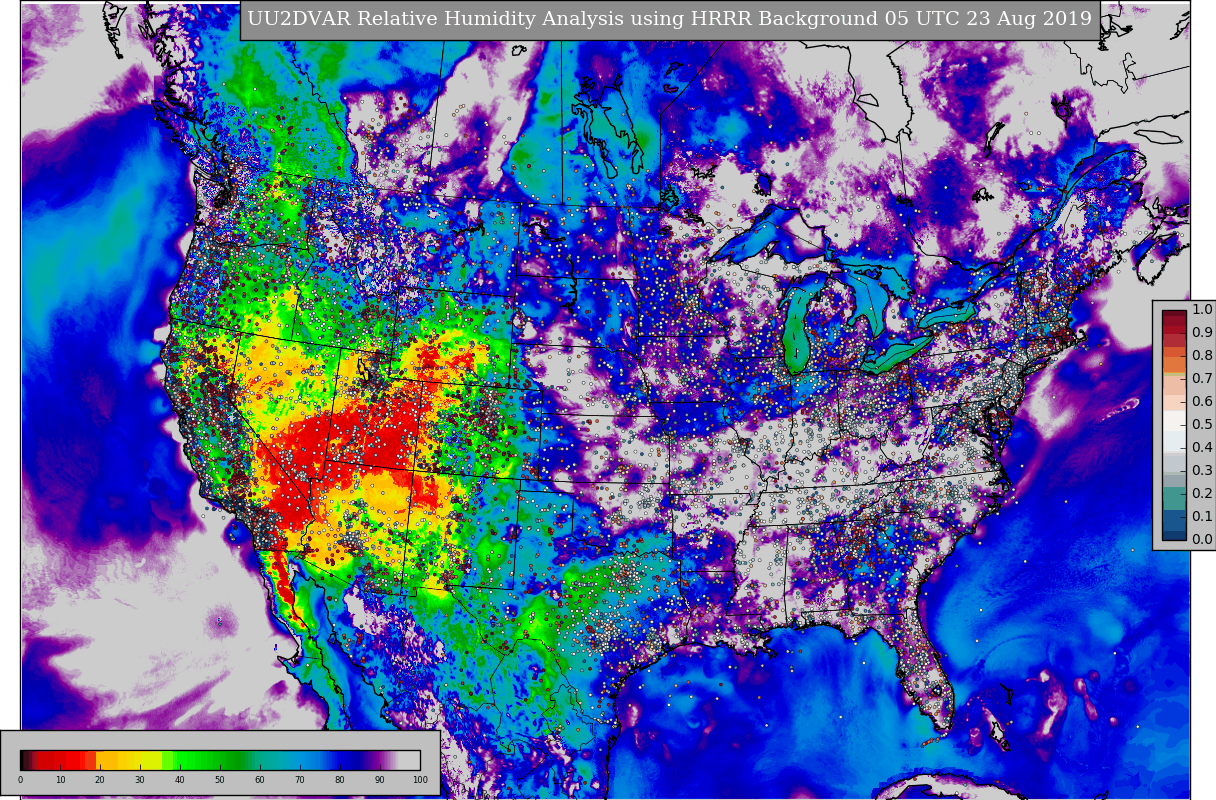Click the '100' tick label on humidity colorbar
Viewport: 1216px width, 800px height.
(x=420, y=779)
